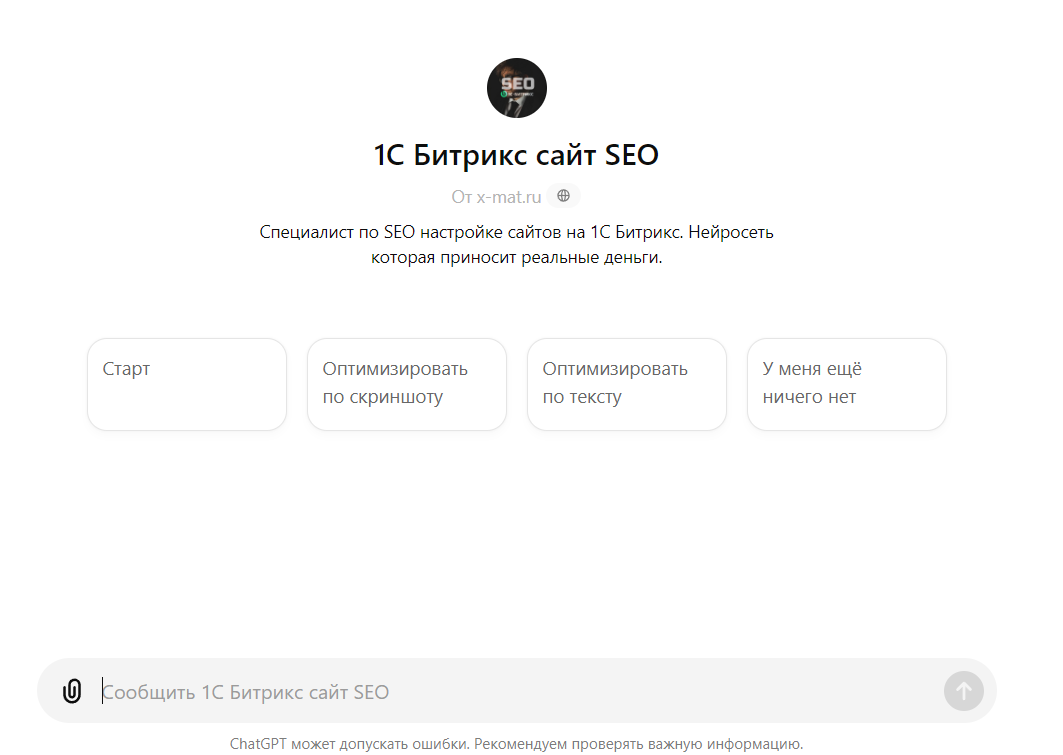Image resolution: width=1063 pixels, height=755 pixels.
Task: Click the send arrow button
Action: tap(962, 690)
